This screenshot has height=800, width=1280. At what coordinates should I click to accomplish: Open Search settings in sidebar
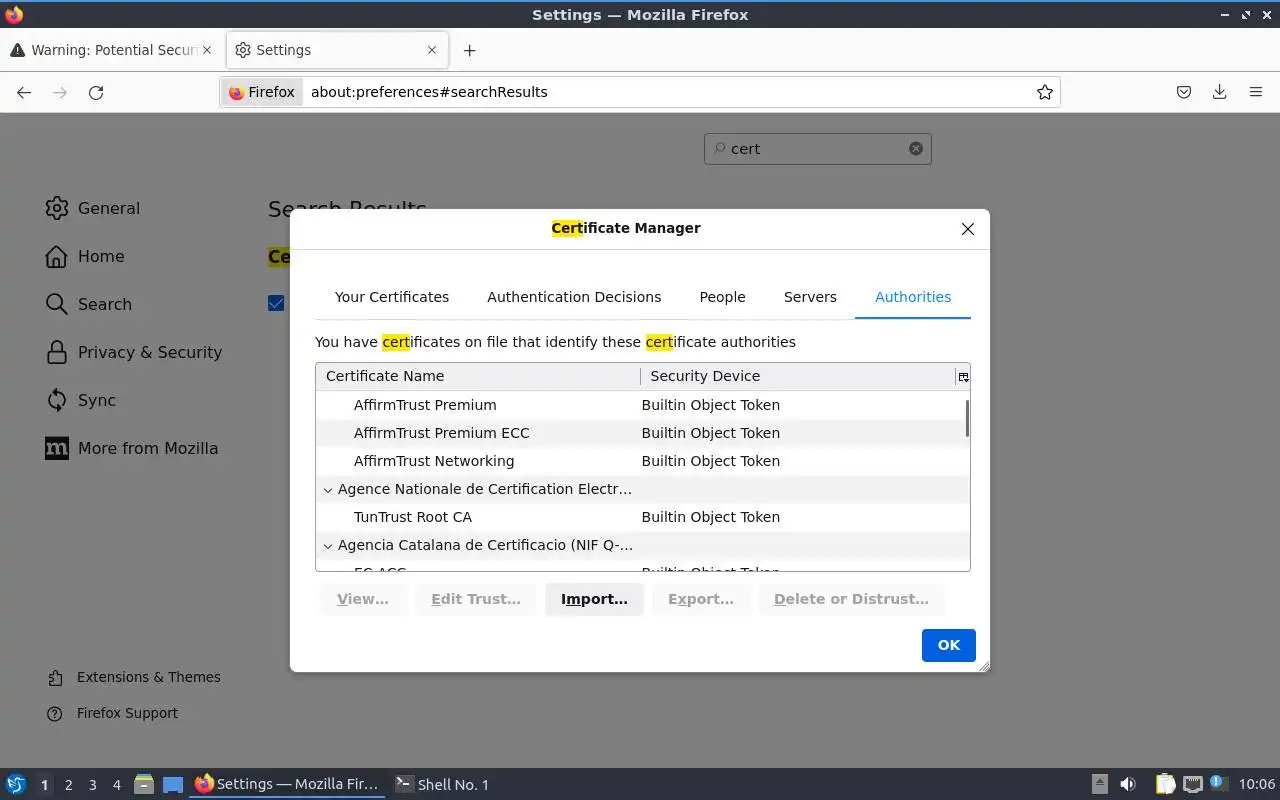click(x=89, y=304)
